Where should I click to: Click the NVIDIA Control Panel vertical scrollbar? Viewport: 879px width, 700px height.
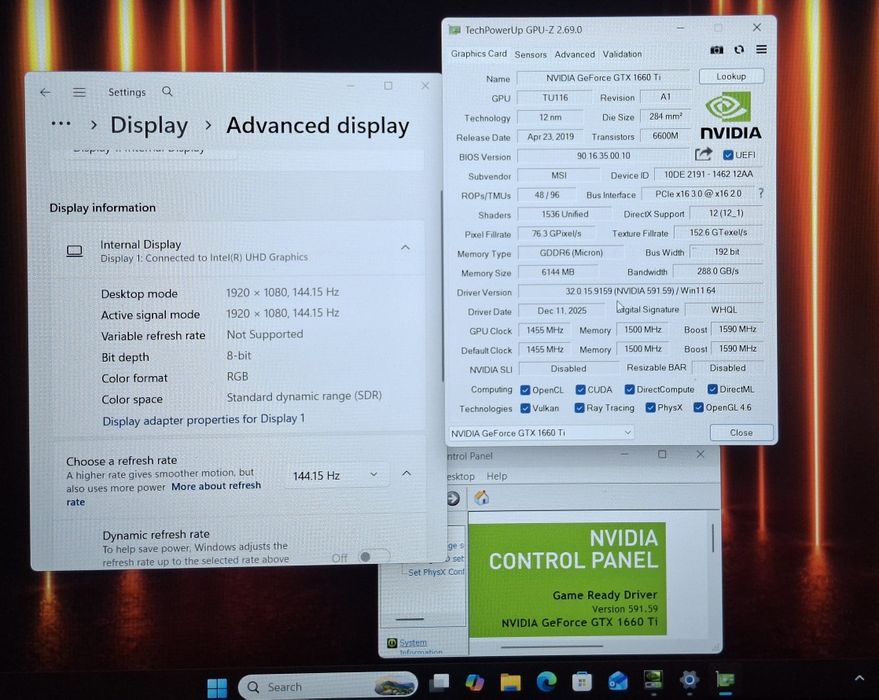(x=713, y=538)
